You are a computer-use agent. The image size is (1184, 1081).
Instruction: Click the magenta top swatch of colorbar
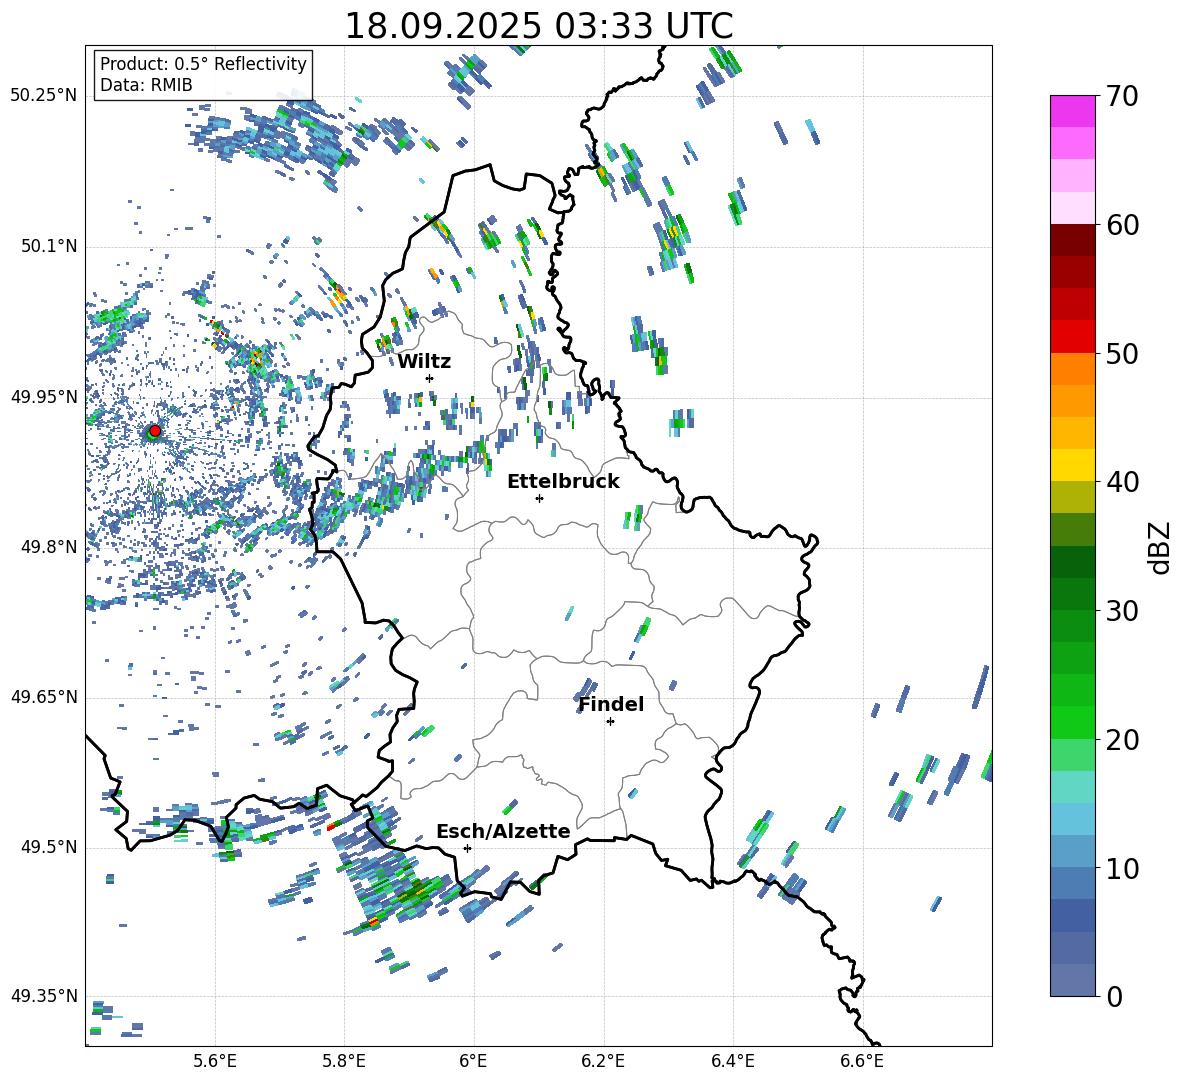pos(1072,111)
